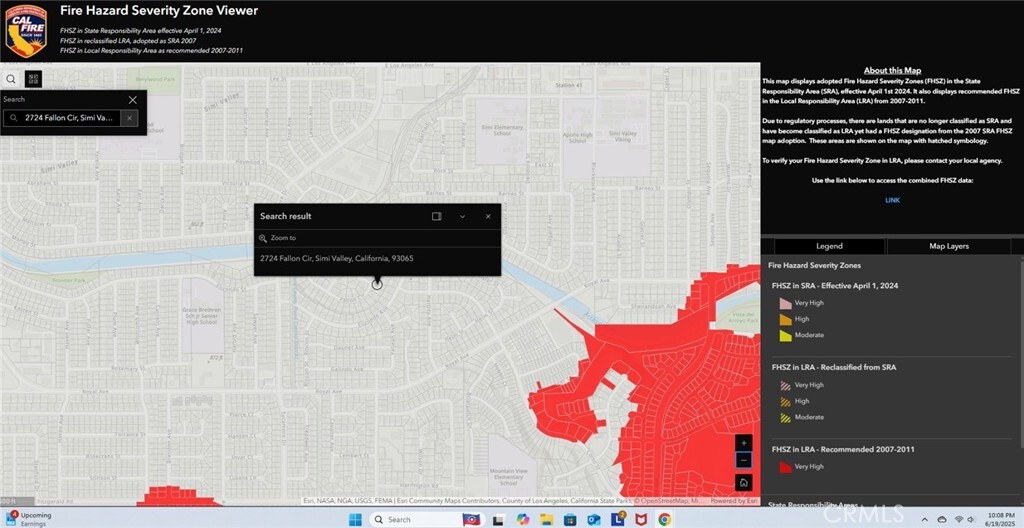Open the LINK to combined FHSZ data
1024x528 pixels.
click(x=892, y=200)
